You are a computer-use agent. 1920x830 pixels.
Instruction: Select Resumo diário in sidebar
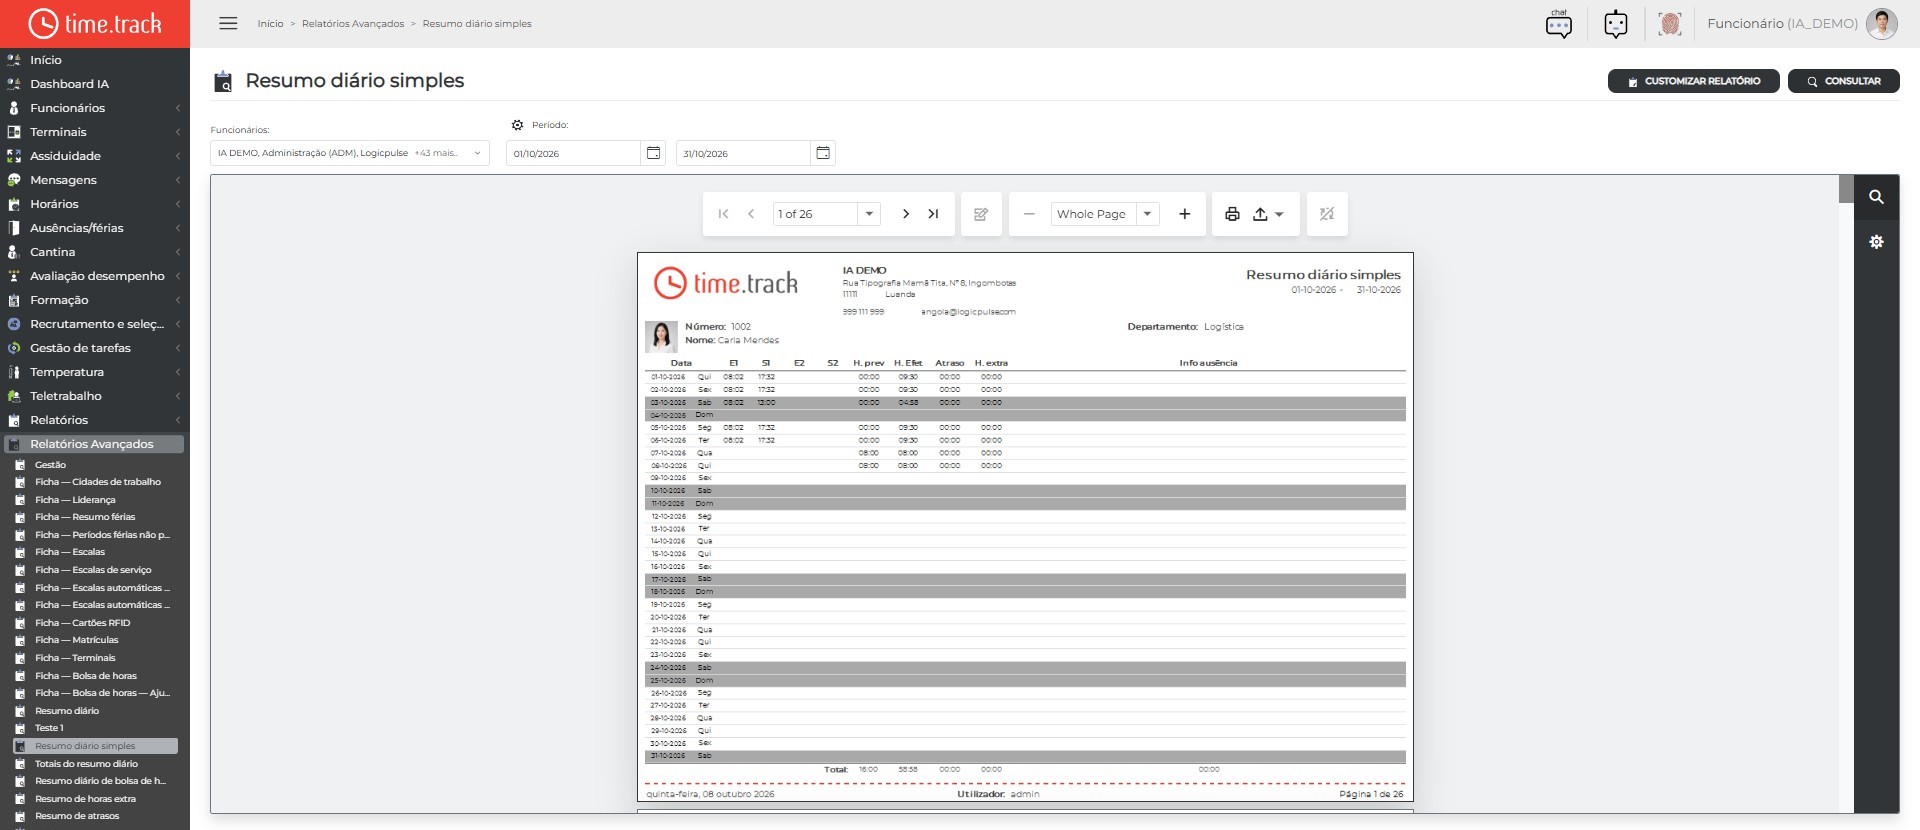tap(67, 711)
